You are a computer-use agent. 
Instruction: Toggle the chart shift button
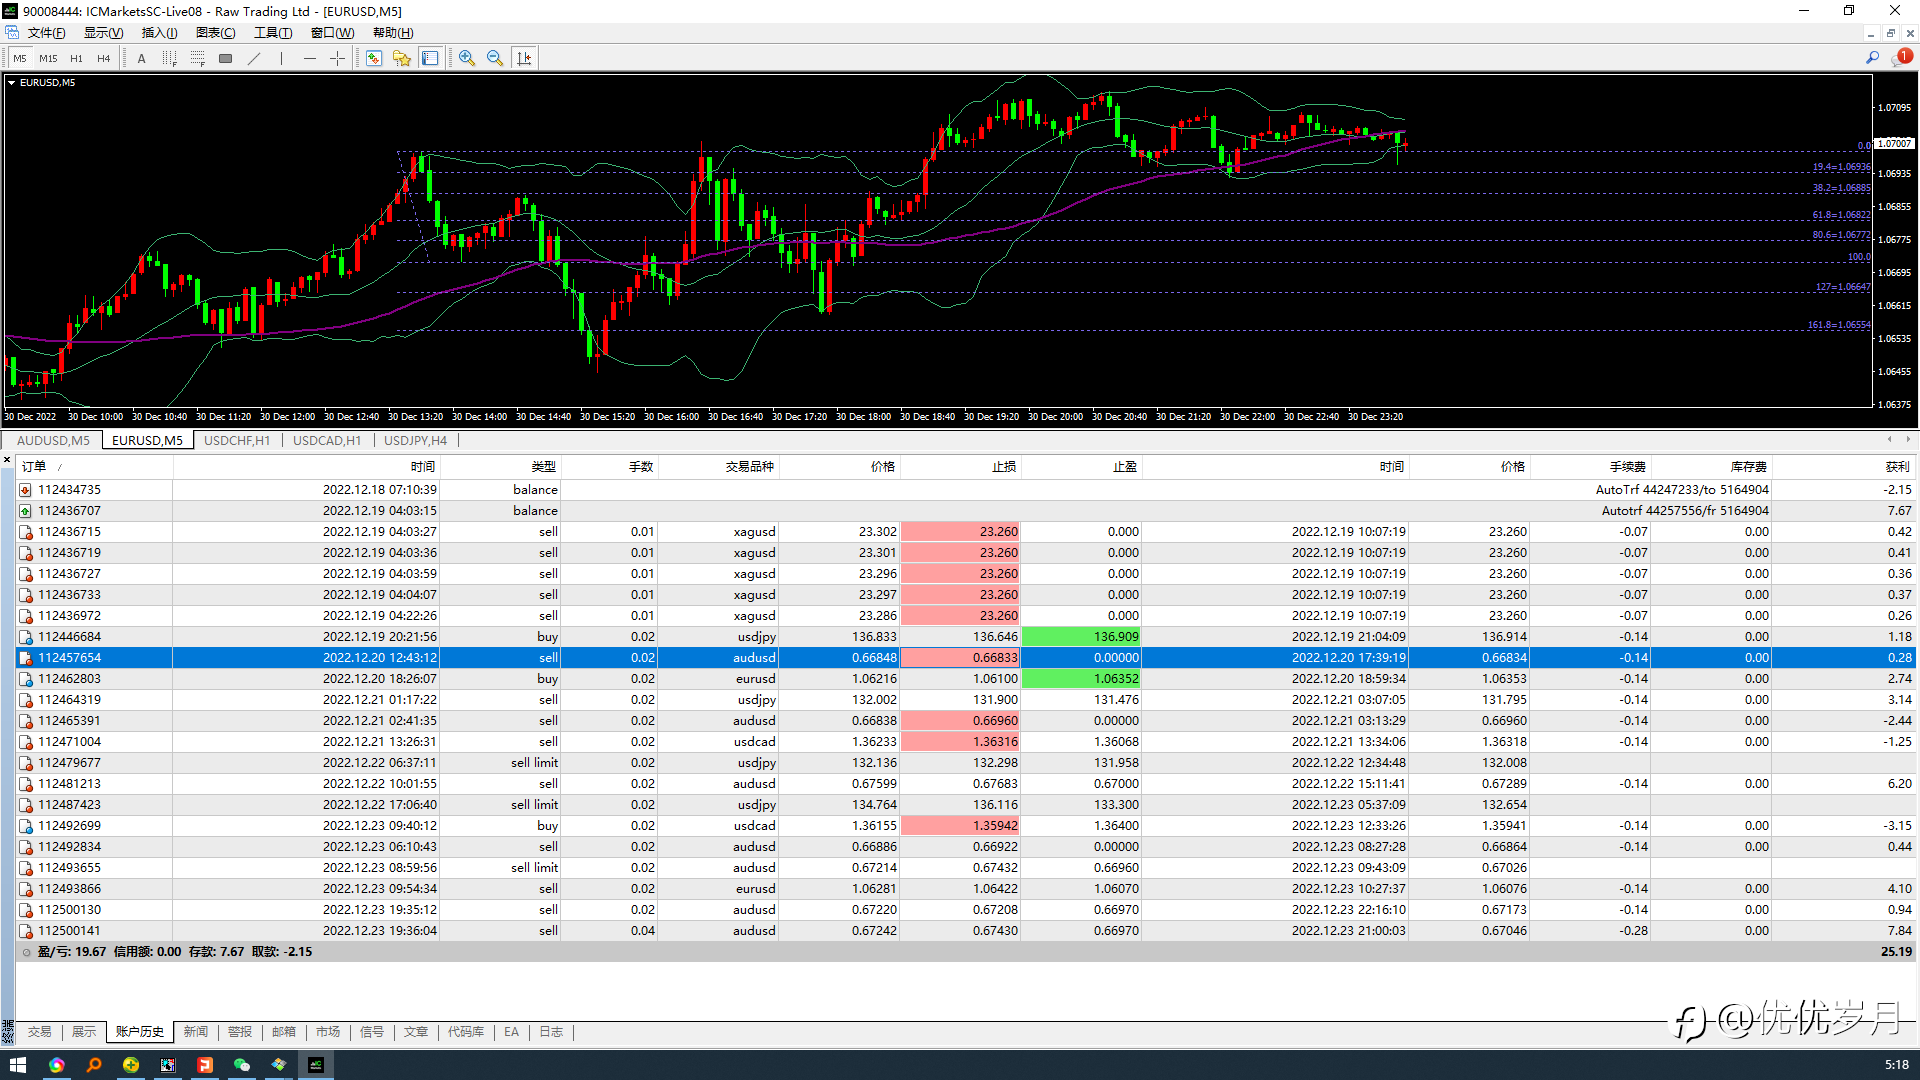coord(524,58)
